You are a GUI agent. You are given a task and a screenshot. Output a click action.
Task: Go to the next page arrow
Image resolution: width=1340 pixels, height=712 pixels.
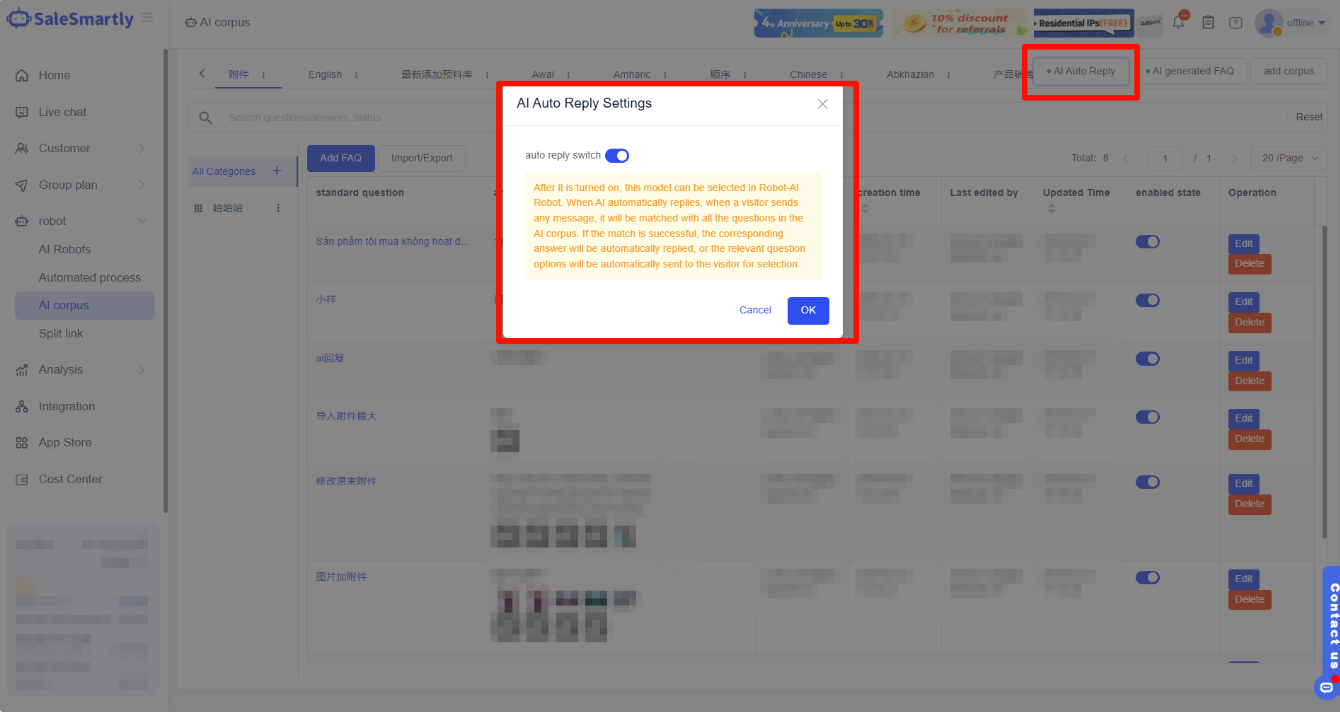point(1235,158)
